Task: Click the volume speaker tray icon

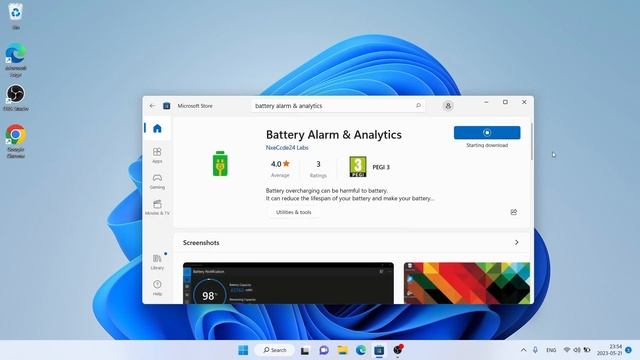Action: (577, 350)
